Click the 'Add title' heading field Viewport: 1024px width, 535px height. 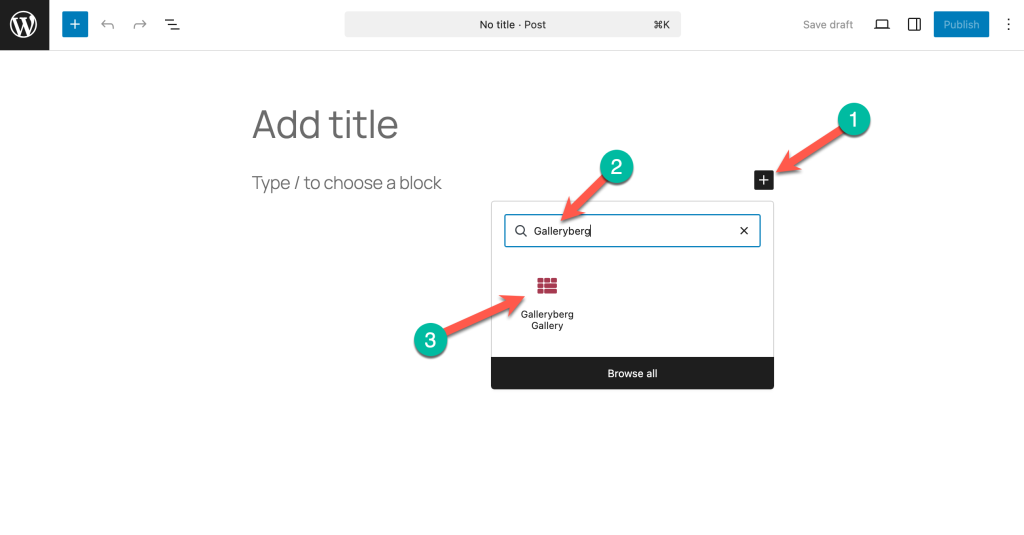click(x=325, y=124)
